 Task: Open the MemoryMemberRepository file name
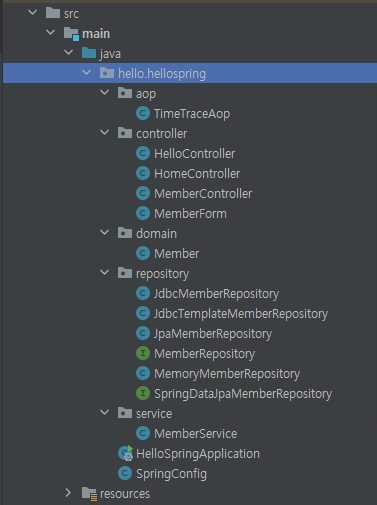tap(227, 374)
